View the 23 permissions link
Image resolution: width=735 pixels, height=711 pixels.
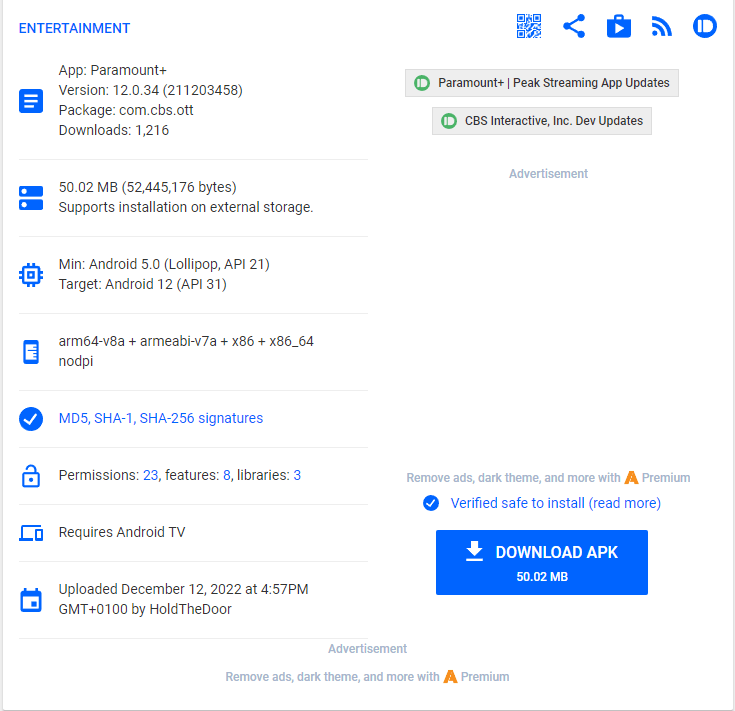point(150,475)
